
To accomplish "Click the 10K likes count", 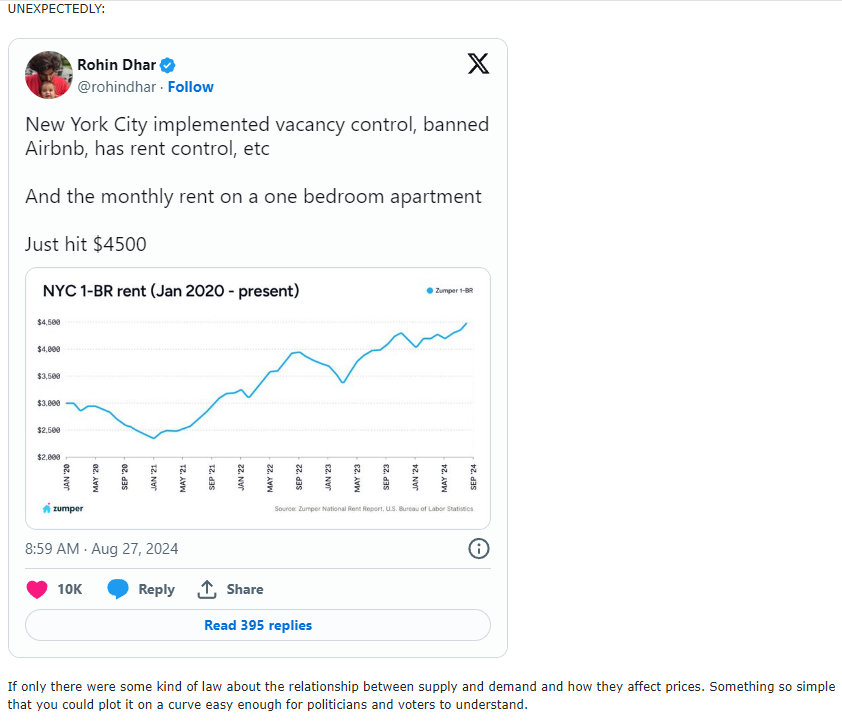I will click(70, 589).
